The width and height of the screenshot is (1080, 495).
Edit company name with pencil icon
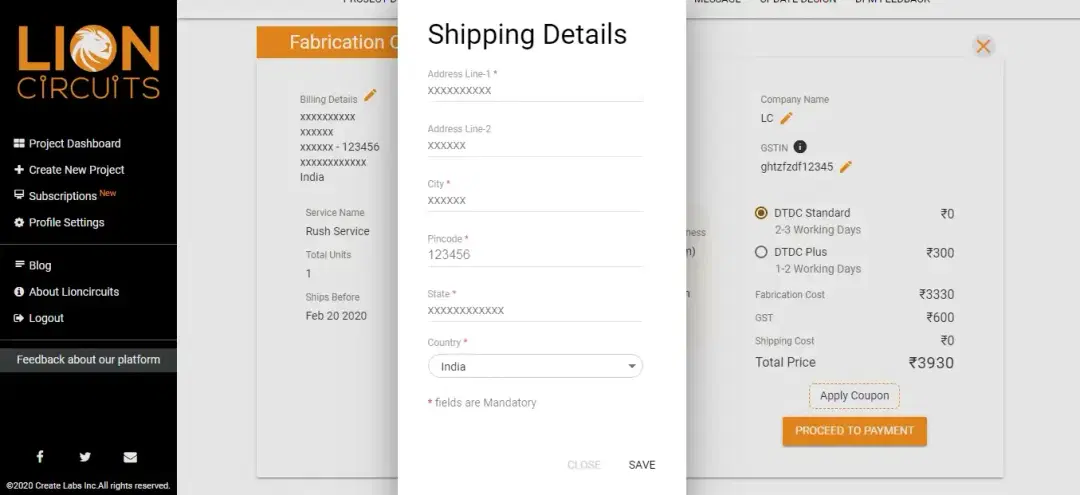pos(786,118)
